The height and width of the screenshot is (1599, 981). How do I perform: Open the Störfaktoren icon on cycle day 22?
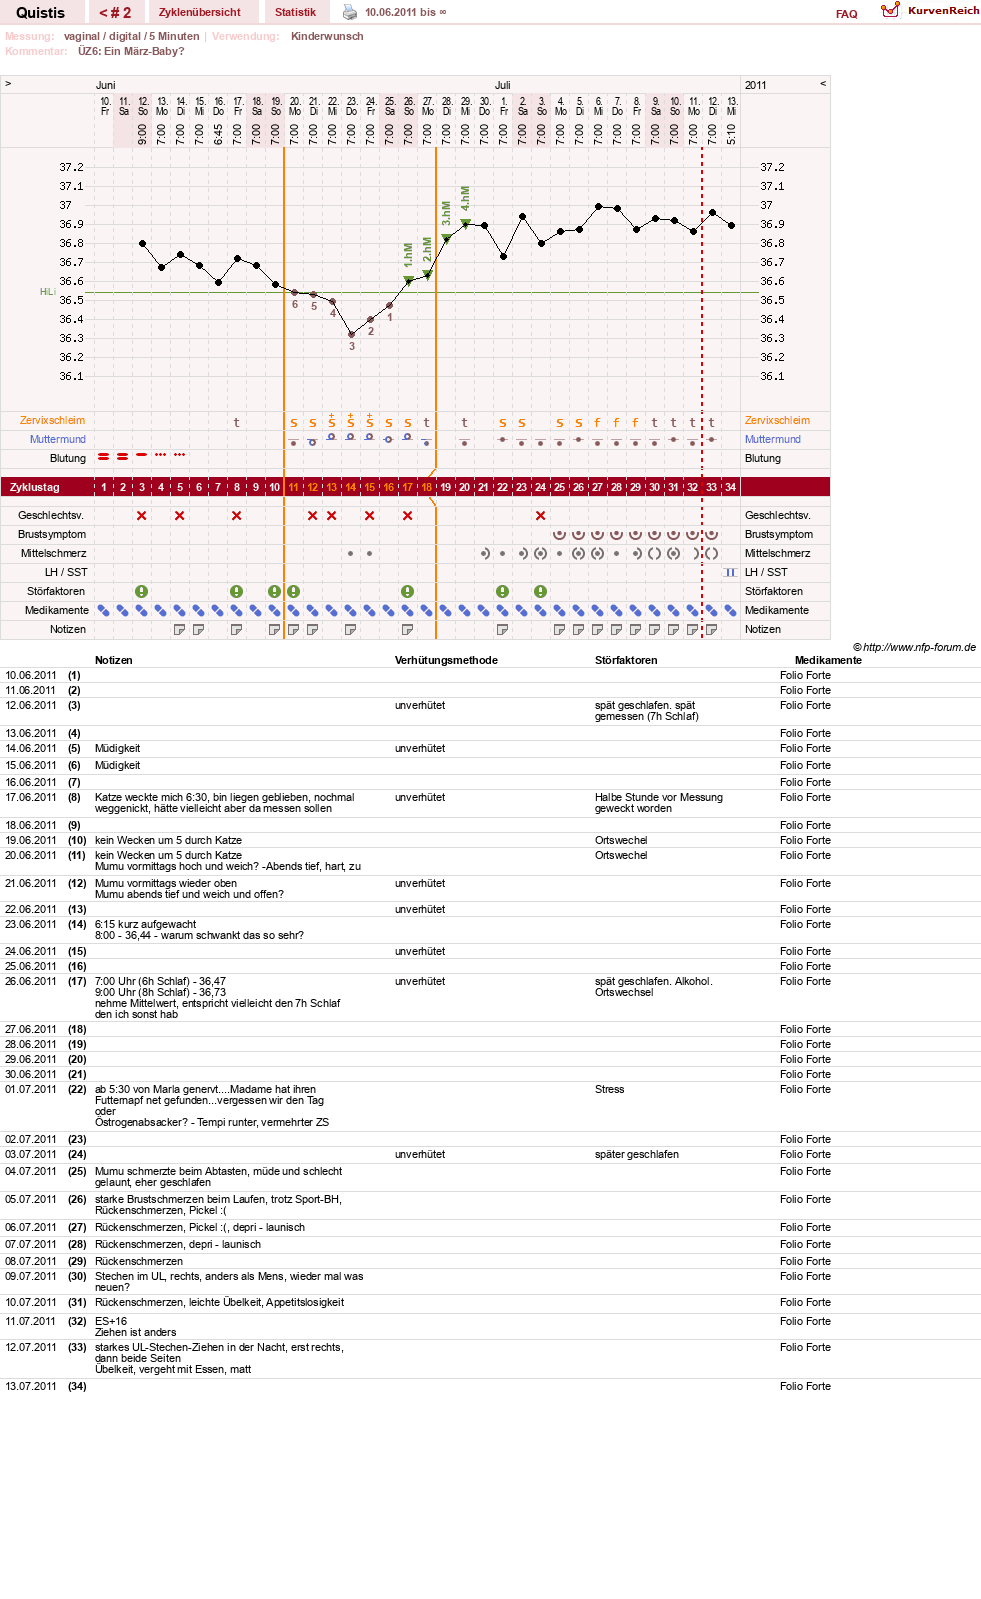pos(503,592)
